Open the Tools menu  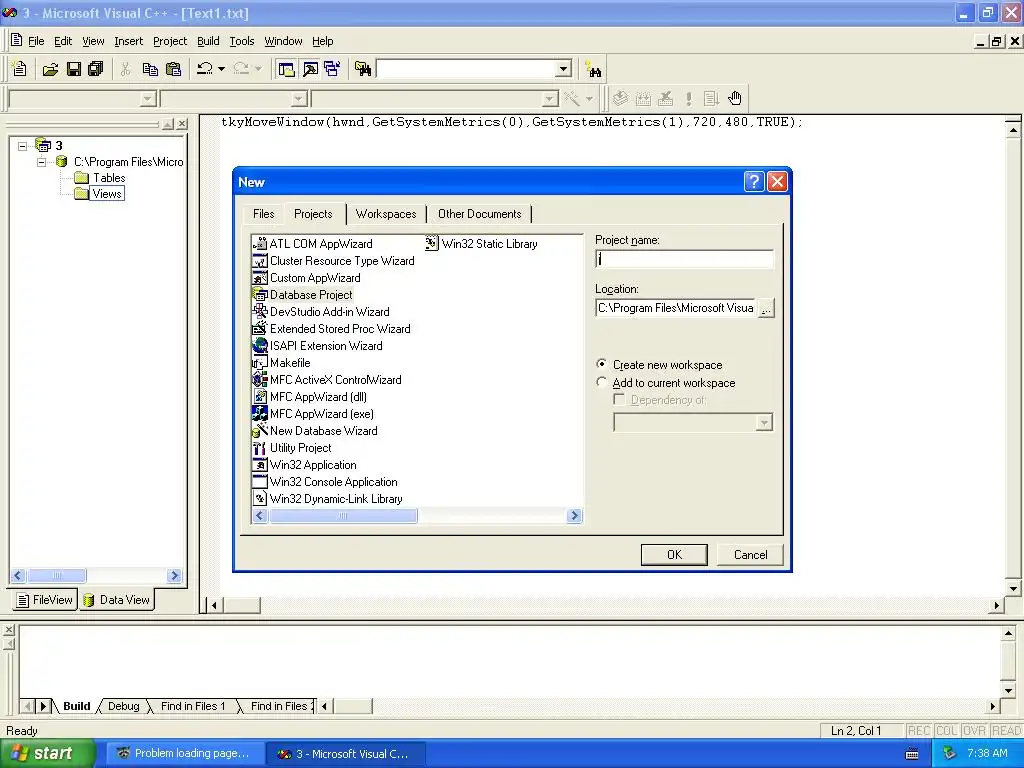242,41
